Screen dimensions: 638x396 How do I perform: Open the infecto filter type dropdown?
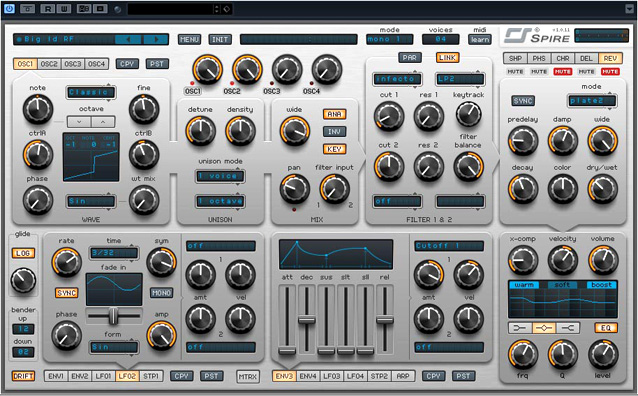(x=397, y=79)
